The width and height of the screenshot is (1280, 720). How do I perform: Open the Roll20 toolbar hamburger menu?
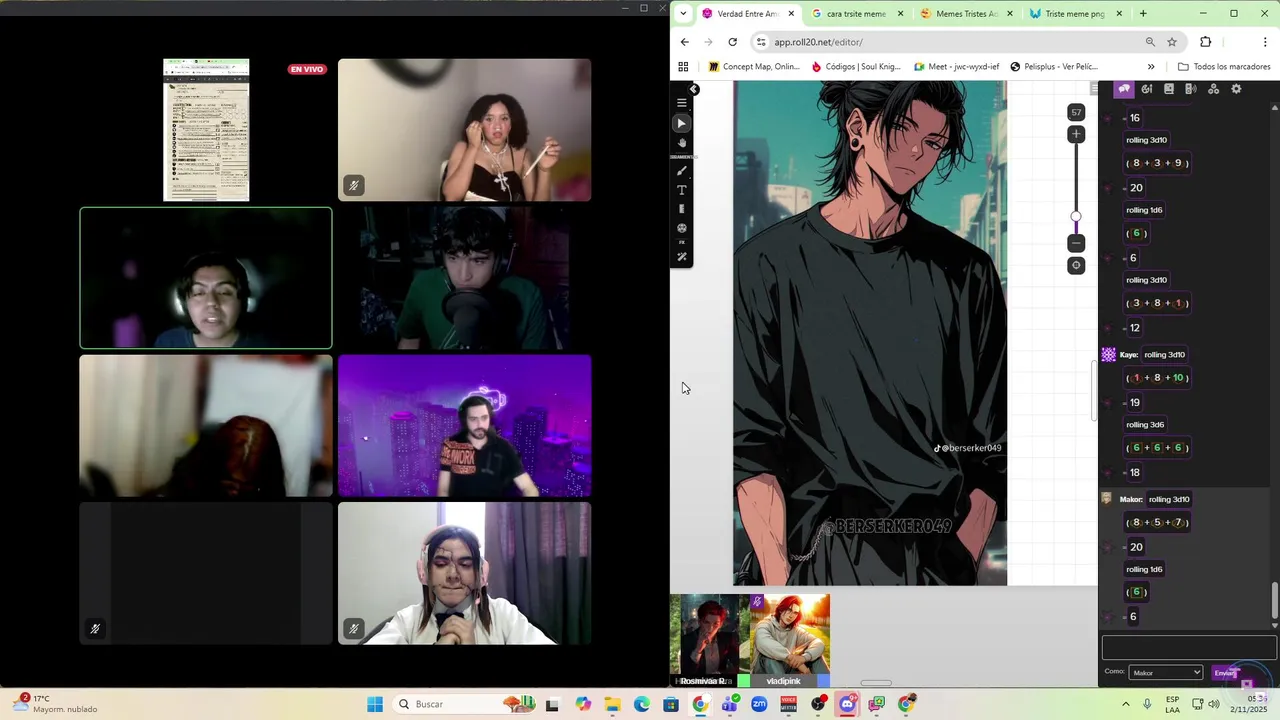(x=682, y=103)
